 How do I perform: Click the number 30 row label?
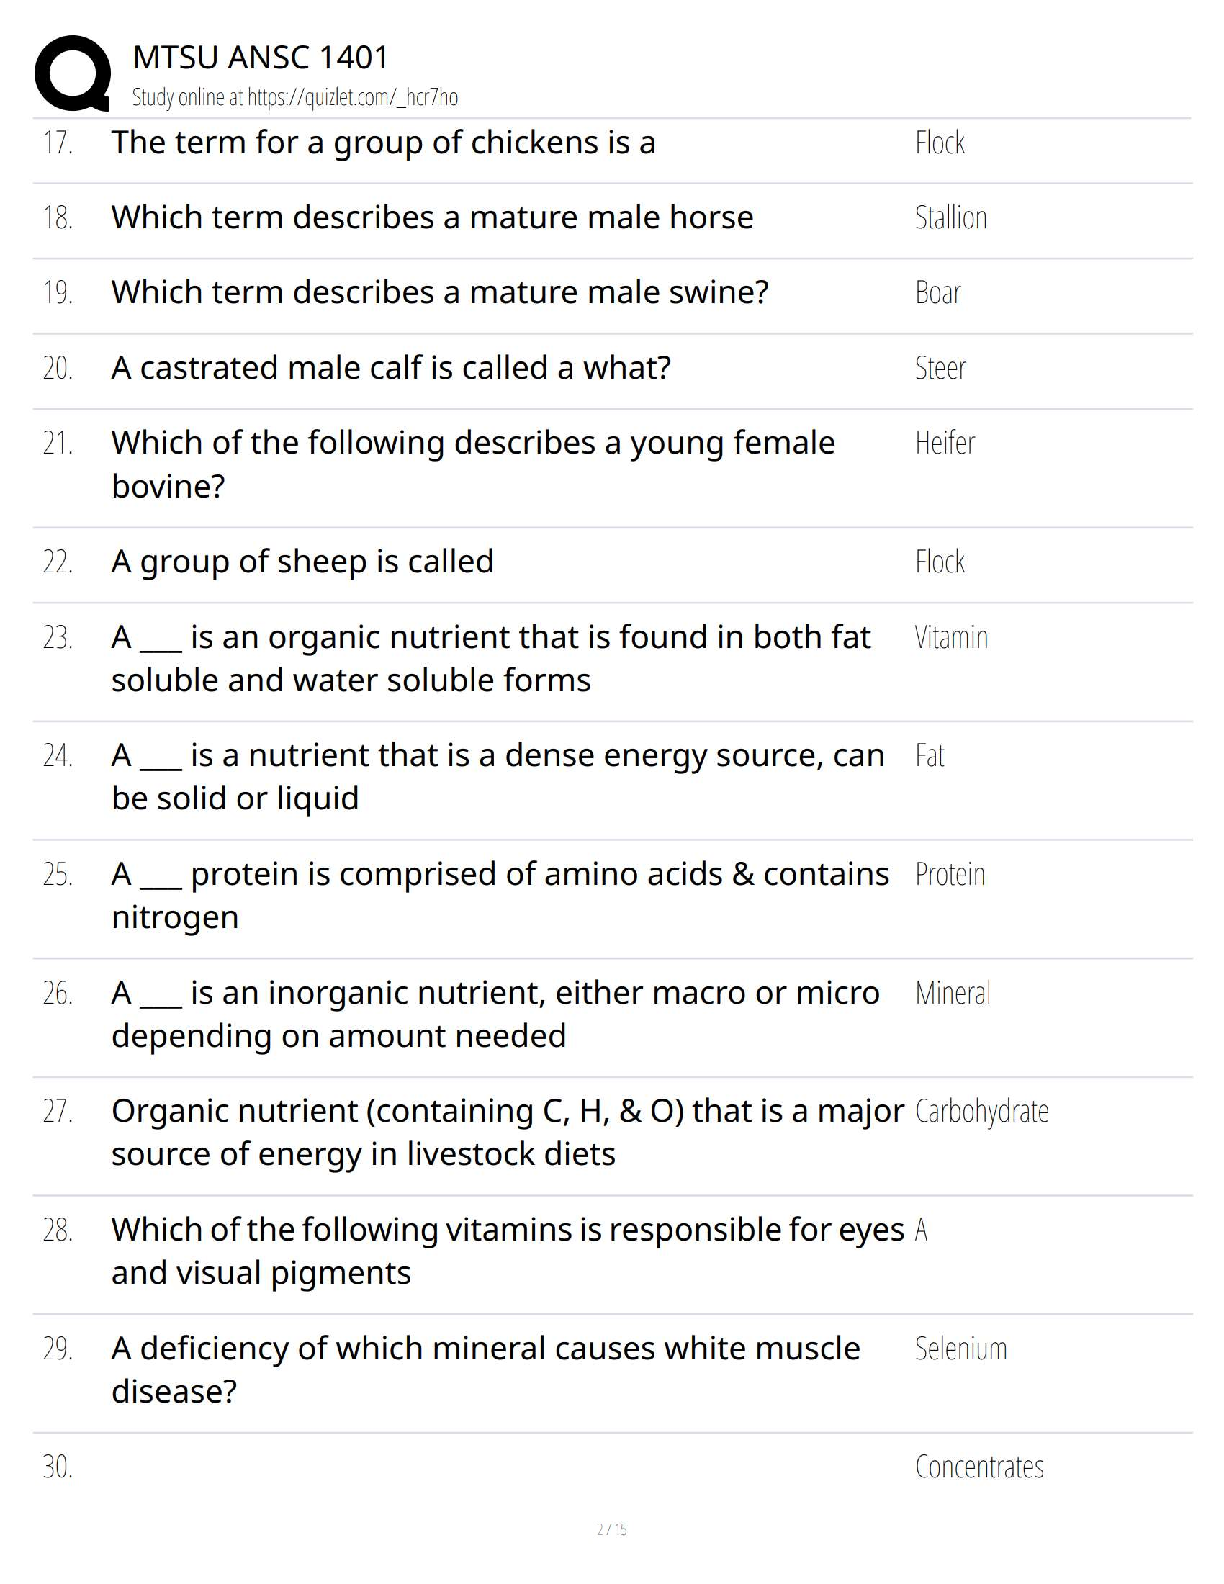point(57,1467)
